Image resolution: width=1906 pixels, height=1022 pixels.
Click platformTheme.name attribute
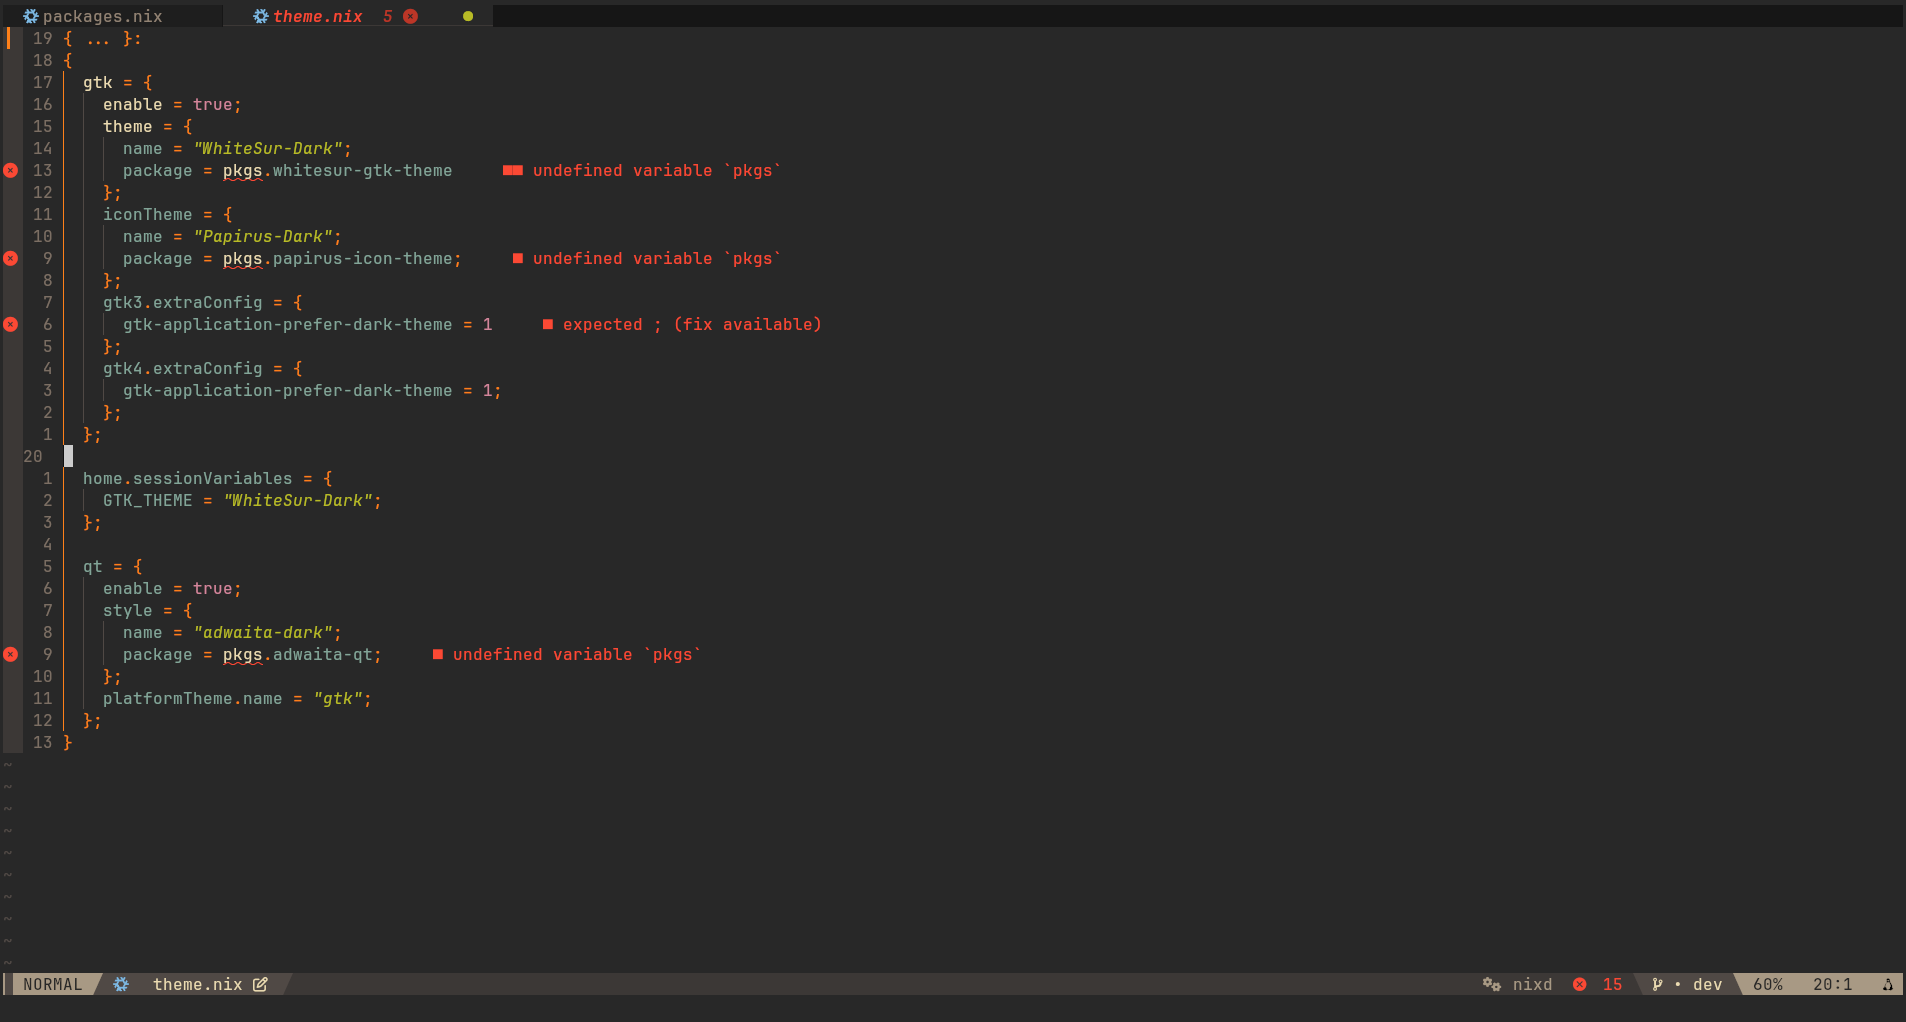tap(192, 698)
